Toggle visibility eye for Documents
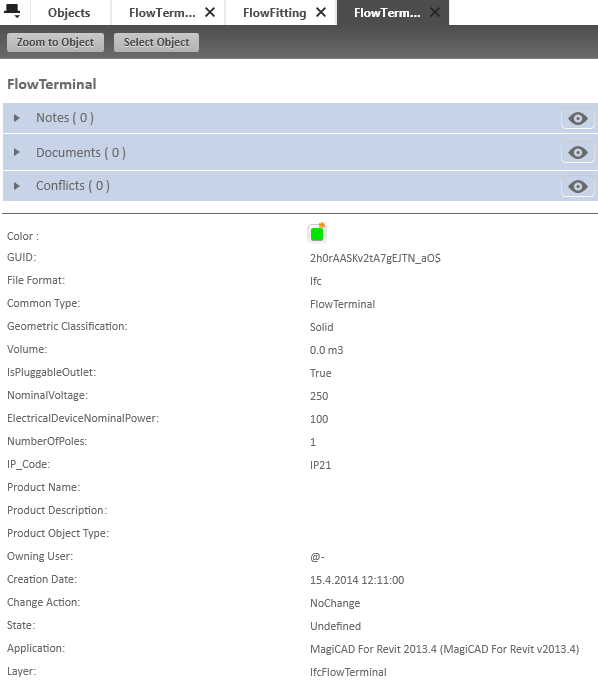The width and height of the screenshot is (598, 698). point(578,153)
